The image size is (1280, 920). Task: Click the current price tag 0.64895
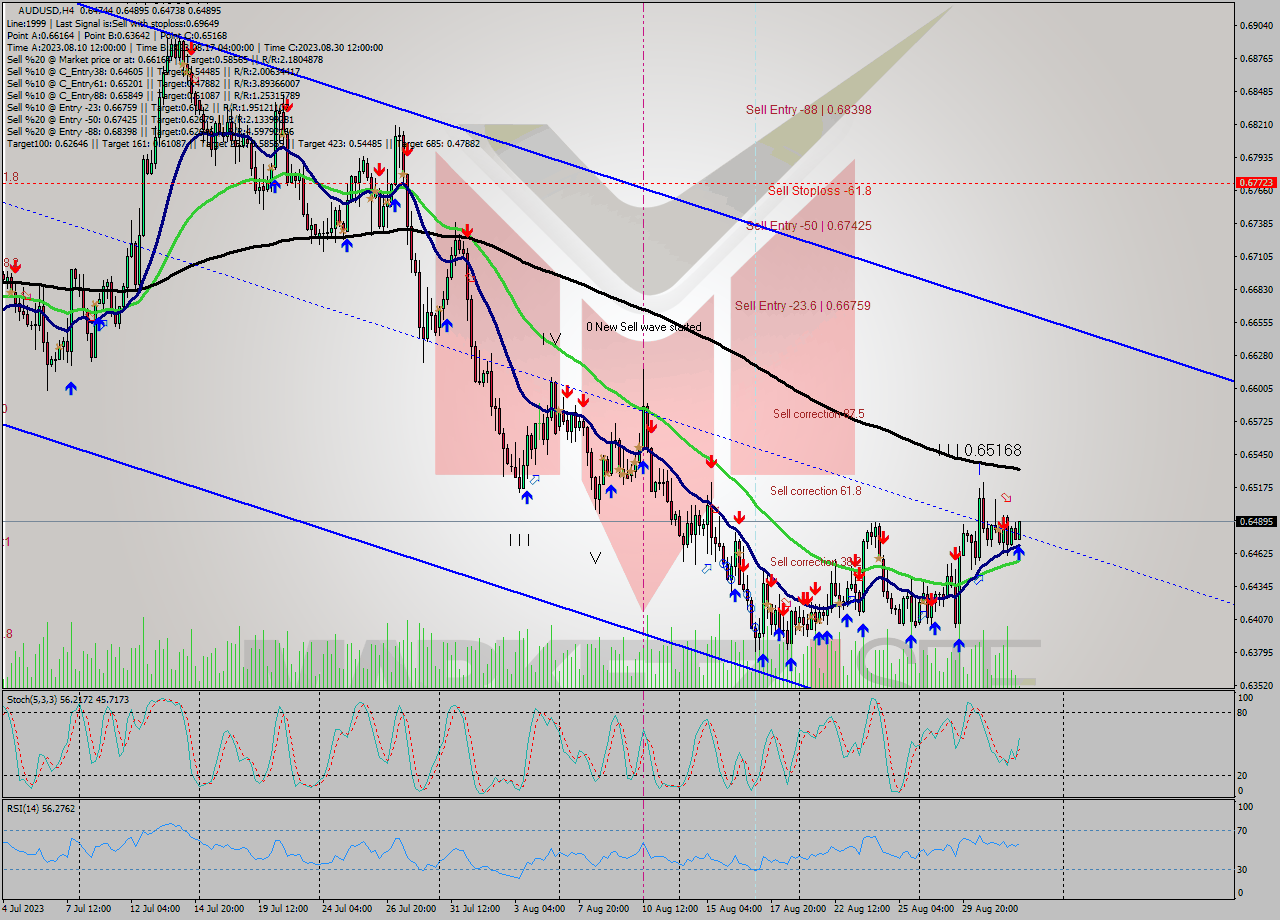(1255, 521)
